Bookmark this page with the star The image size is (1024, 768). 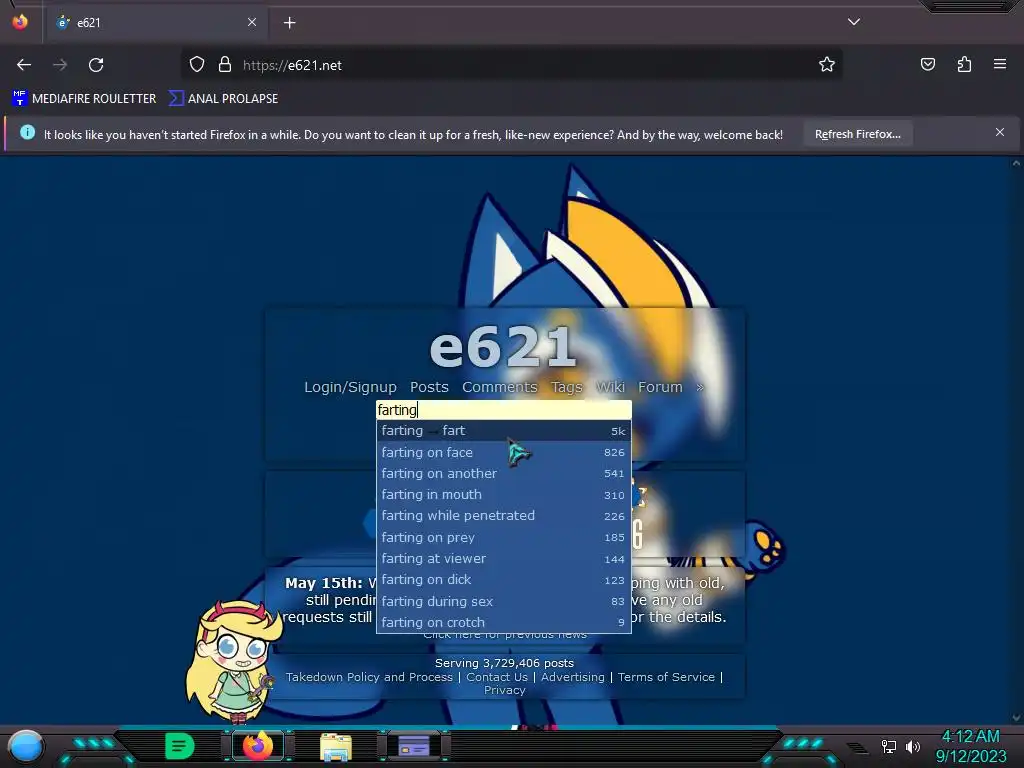click(827, 64)
